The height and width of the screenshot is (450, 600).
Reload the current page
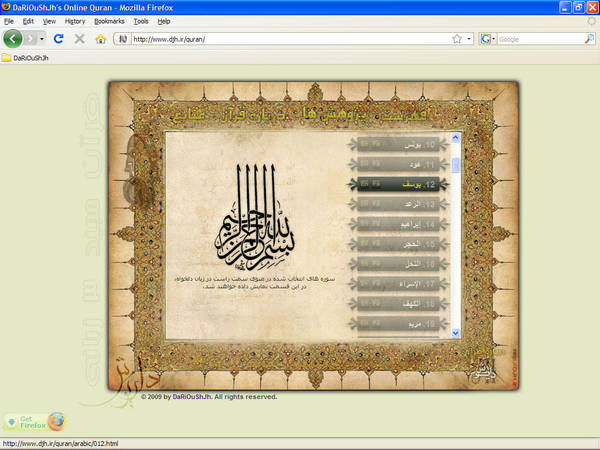(59, 39)
